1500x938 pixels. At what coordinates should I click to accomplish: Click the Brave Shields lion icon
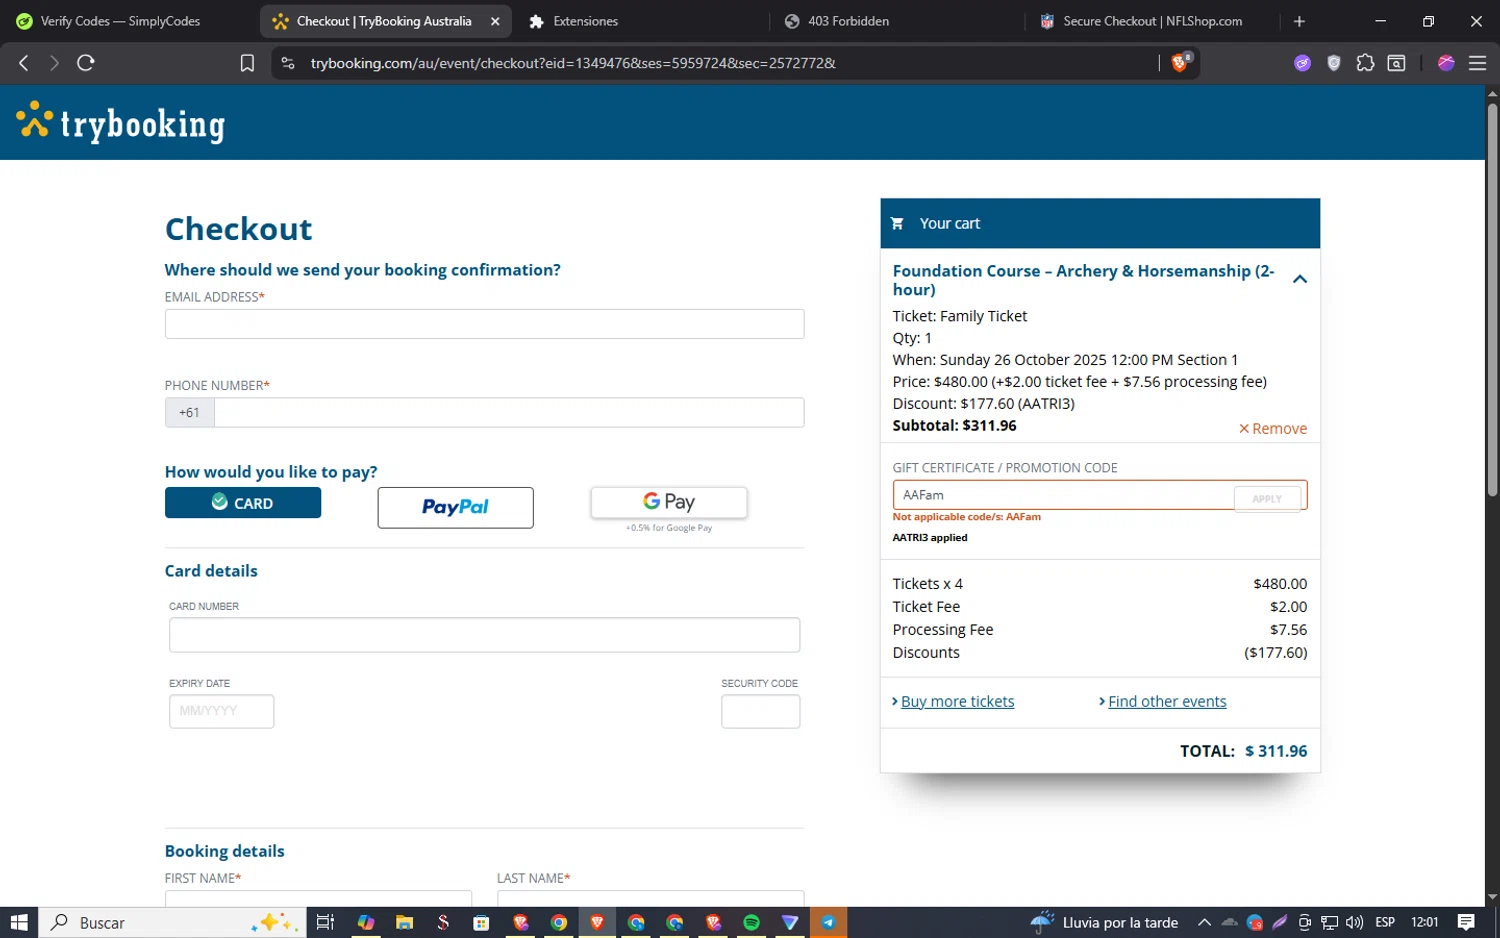1181,63
